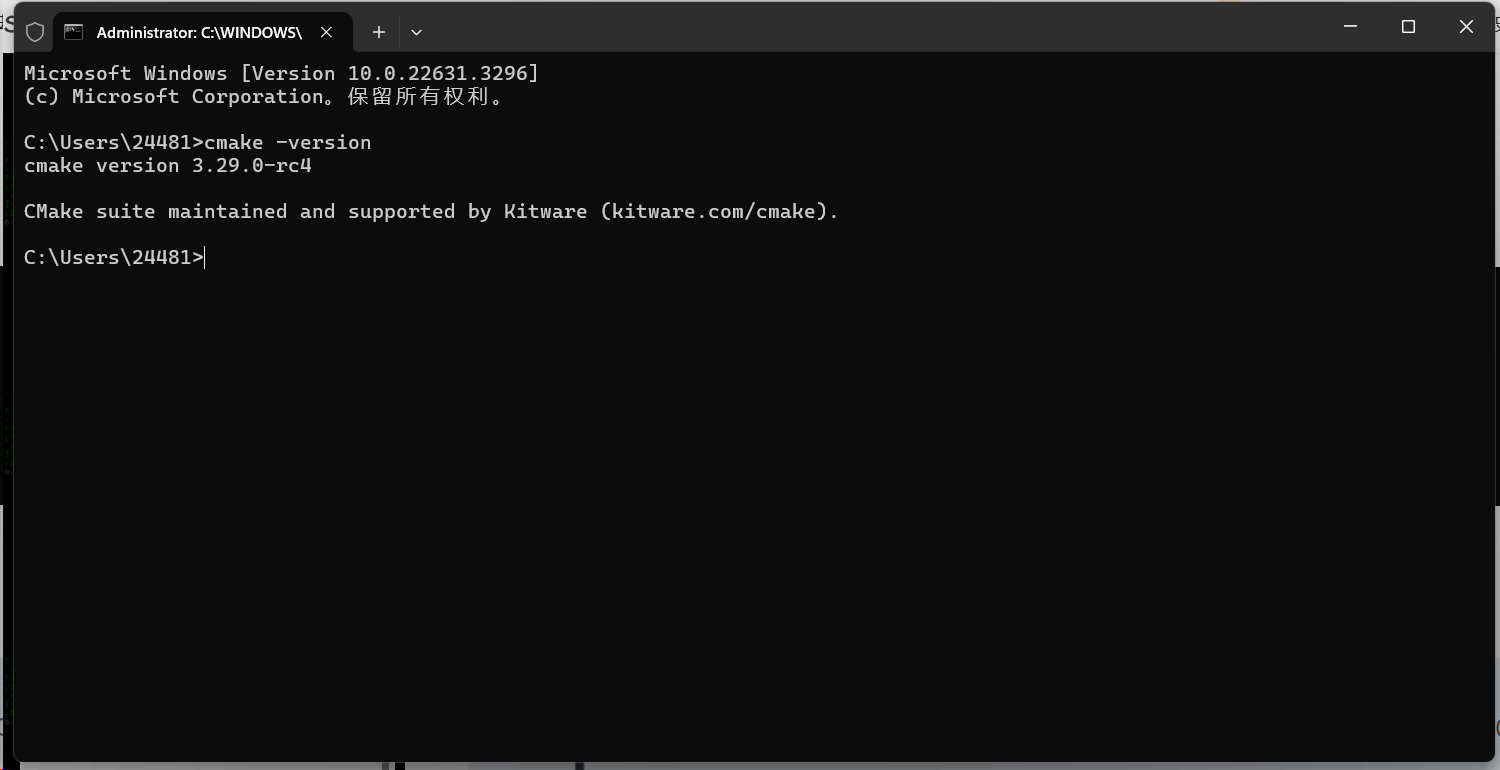Click the "CMake suite maintained" text
1500x770 pixels.
click(x=156, y=212)
